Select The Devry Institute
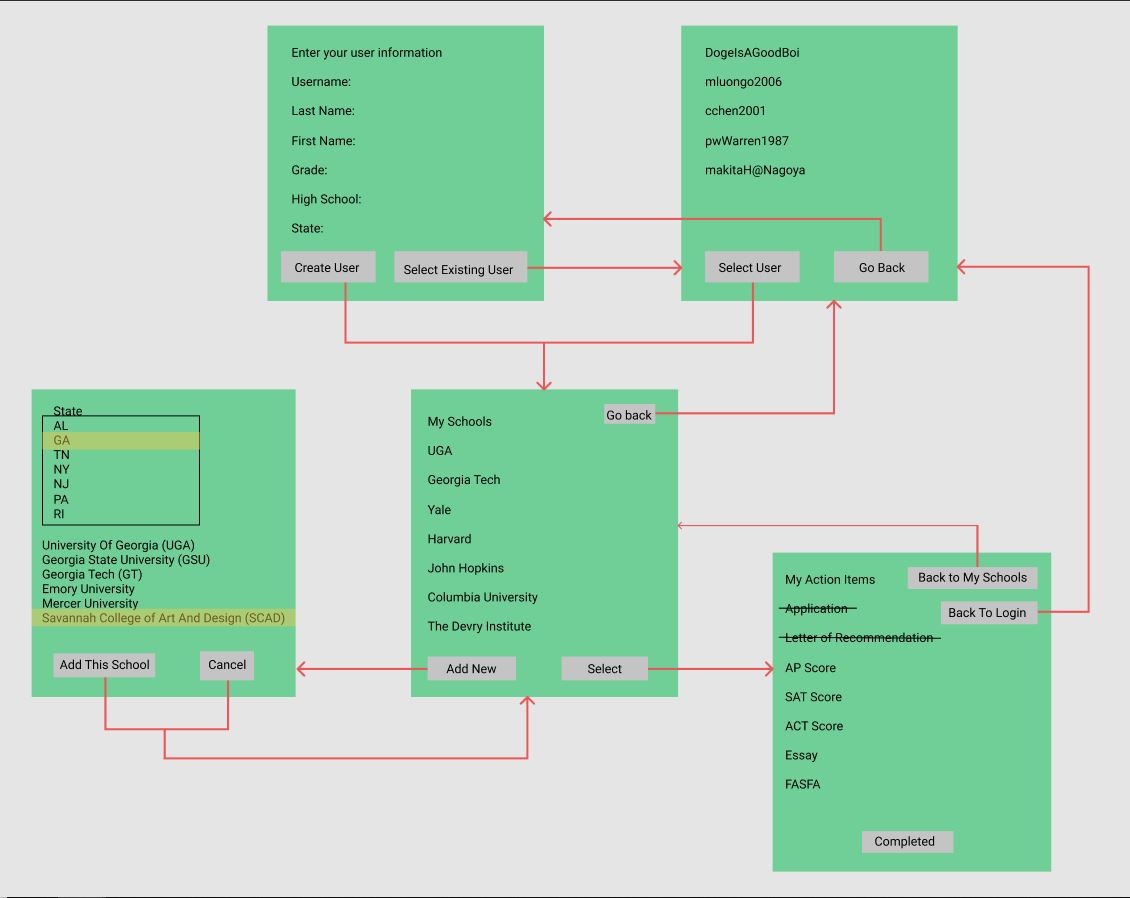This screenshot has height=898, width=1130. (x=479, y=626)
